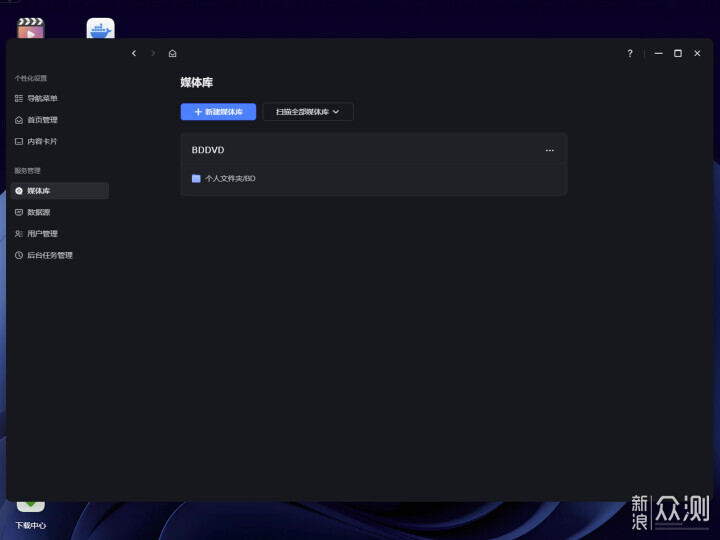
Task: Click the BDDVD library title
Action: pos(208,150)
